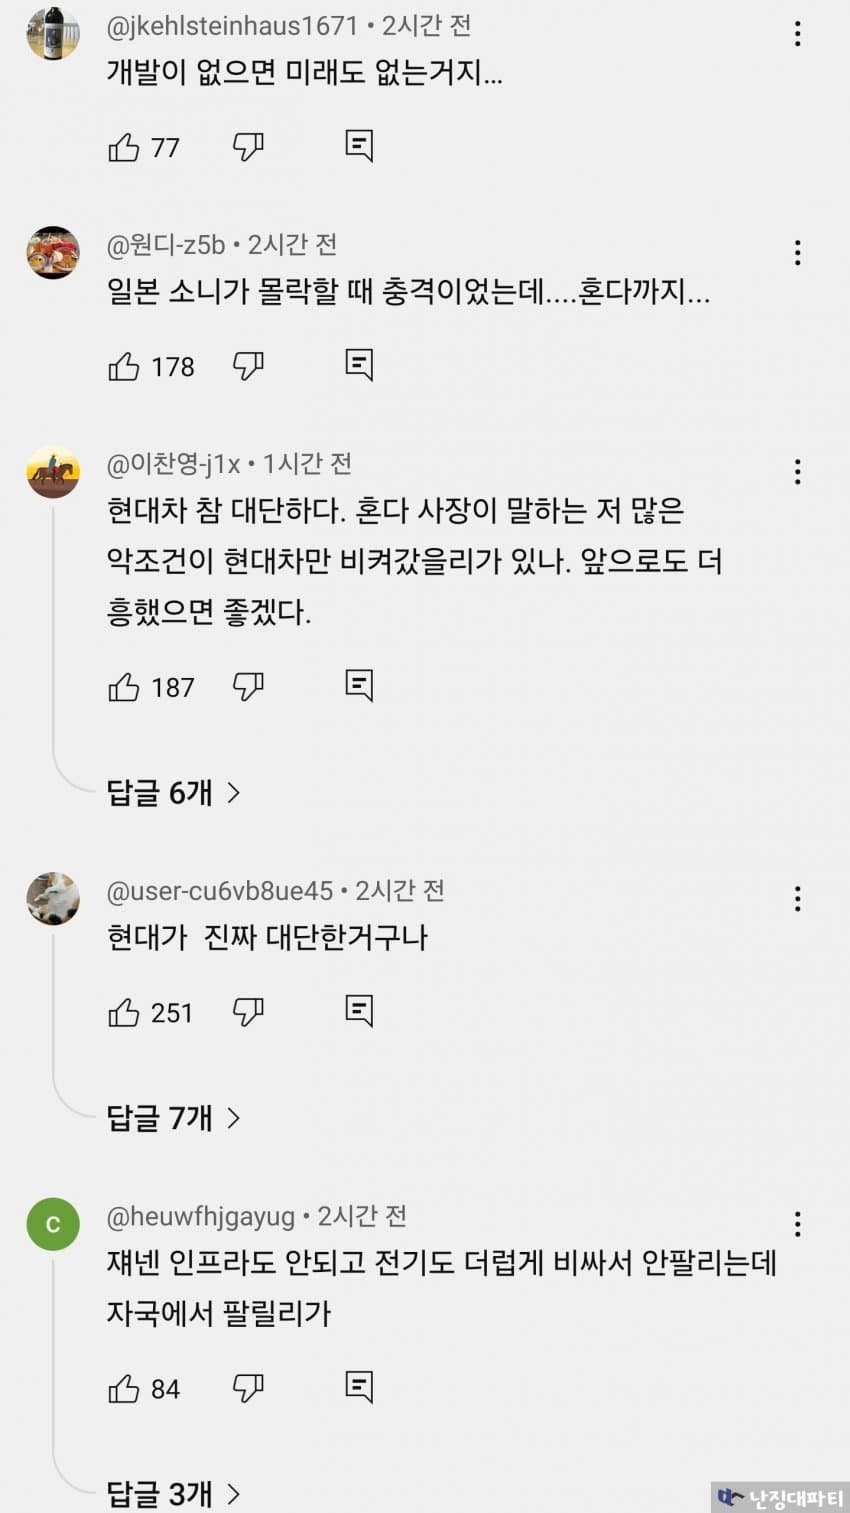Open the @heuwfhjgayug username link

click(201, 1217)
